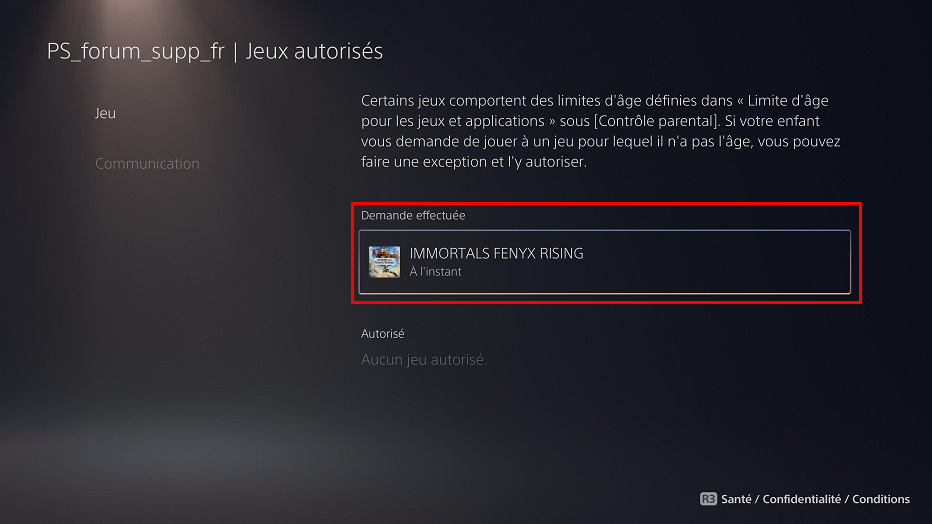Click the "Autorisé" section heading
The width and height of the screenshot is (932, 524).
[x=382, y=334]
